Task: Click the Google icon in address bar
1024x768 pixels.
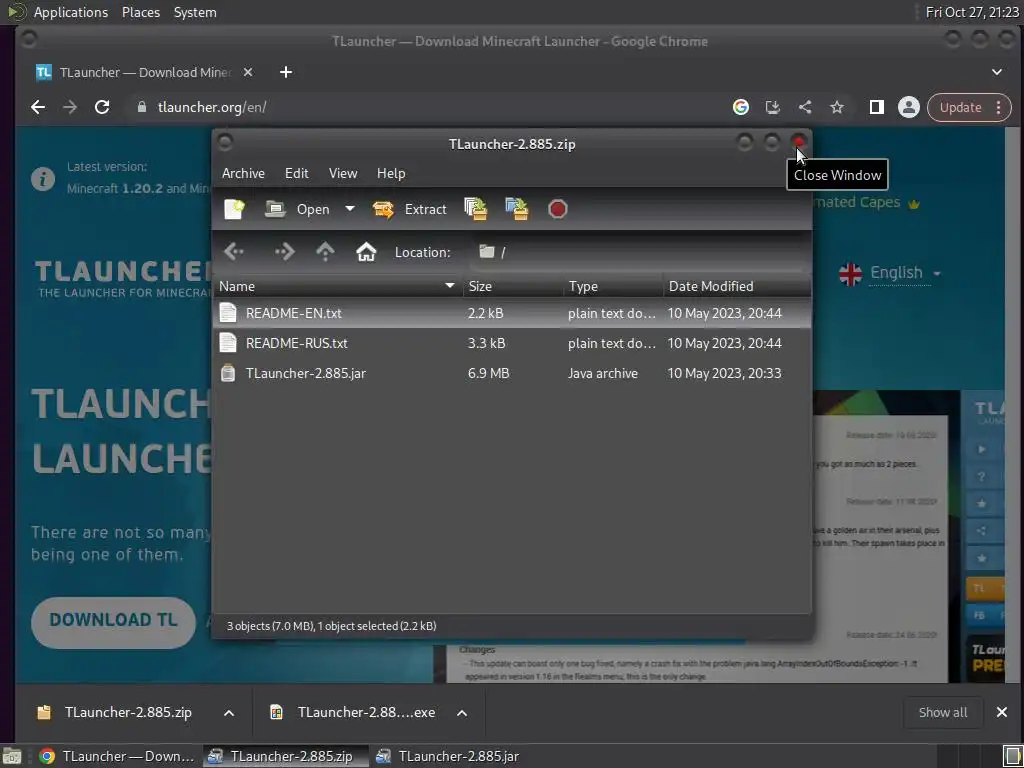Action: click(741, 107)
